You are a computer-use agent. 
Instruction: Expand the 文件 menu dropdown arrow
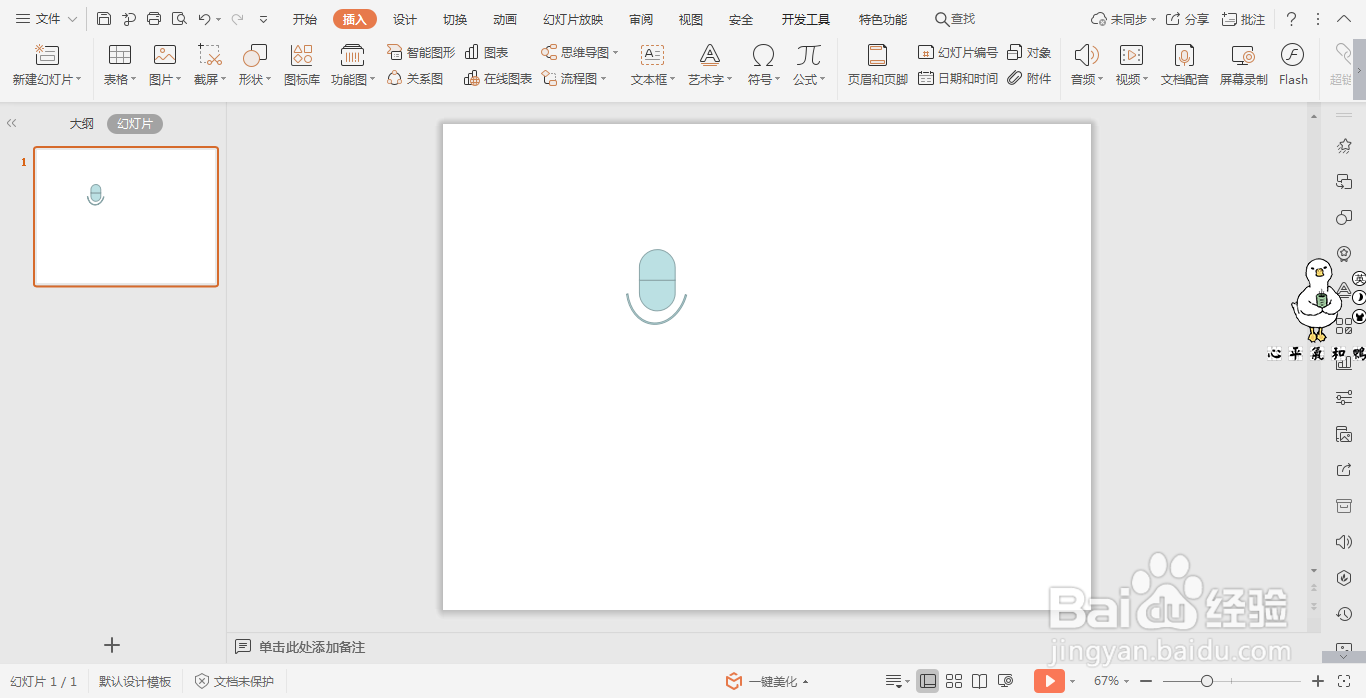(73, 19)
